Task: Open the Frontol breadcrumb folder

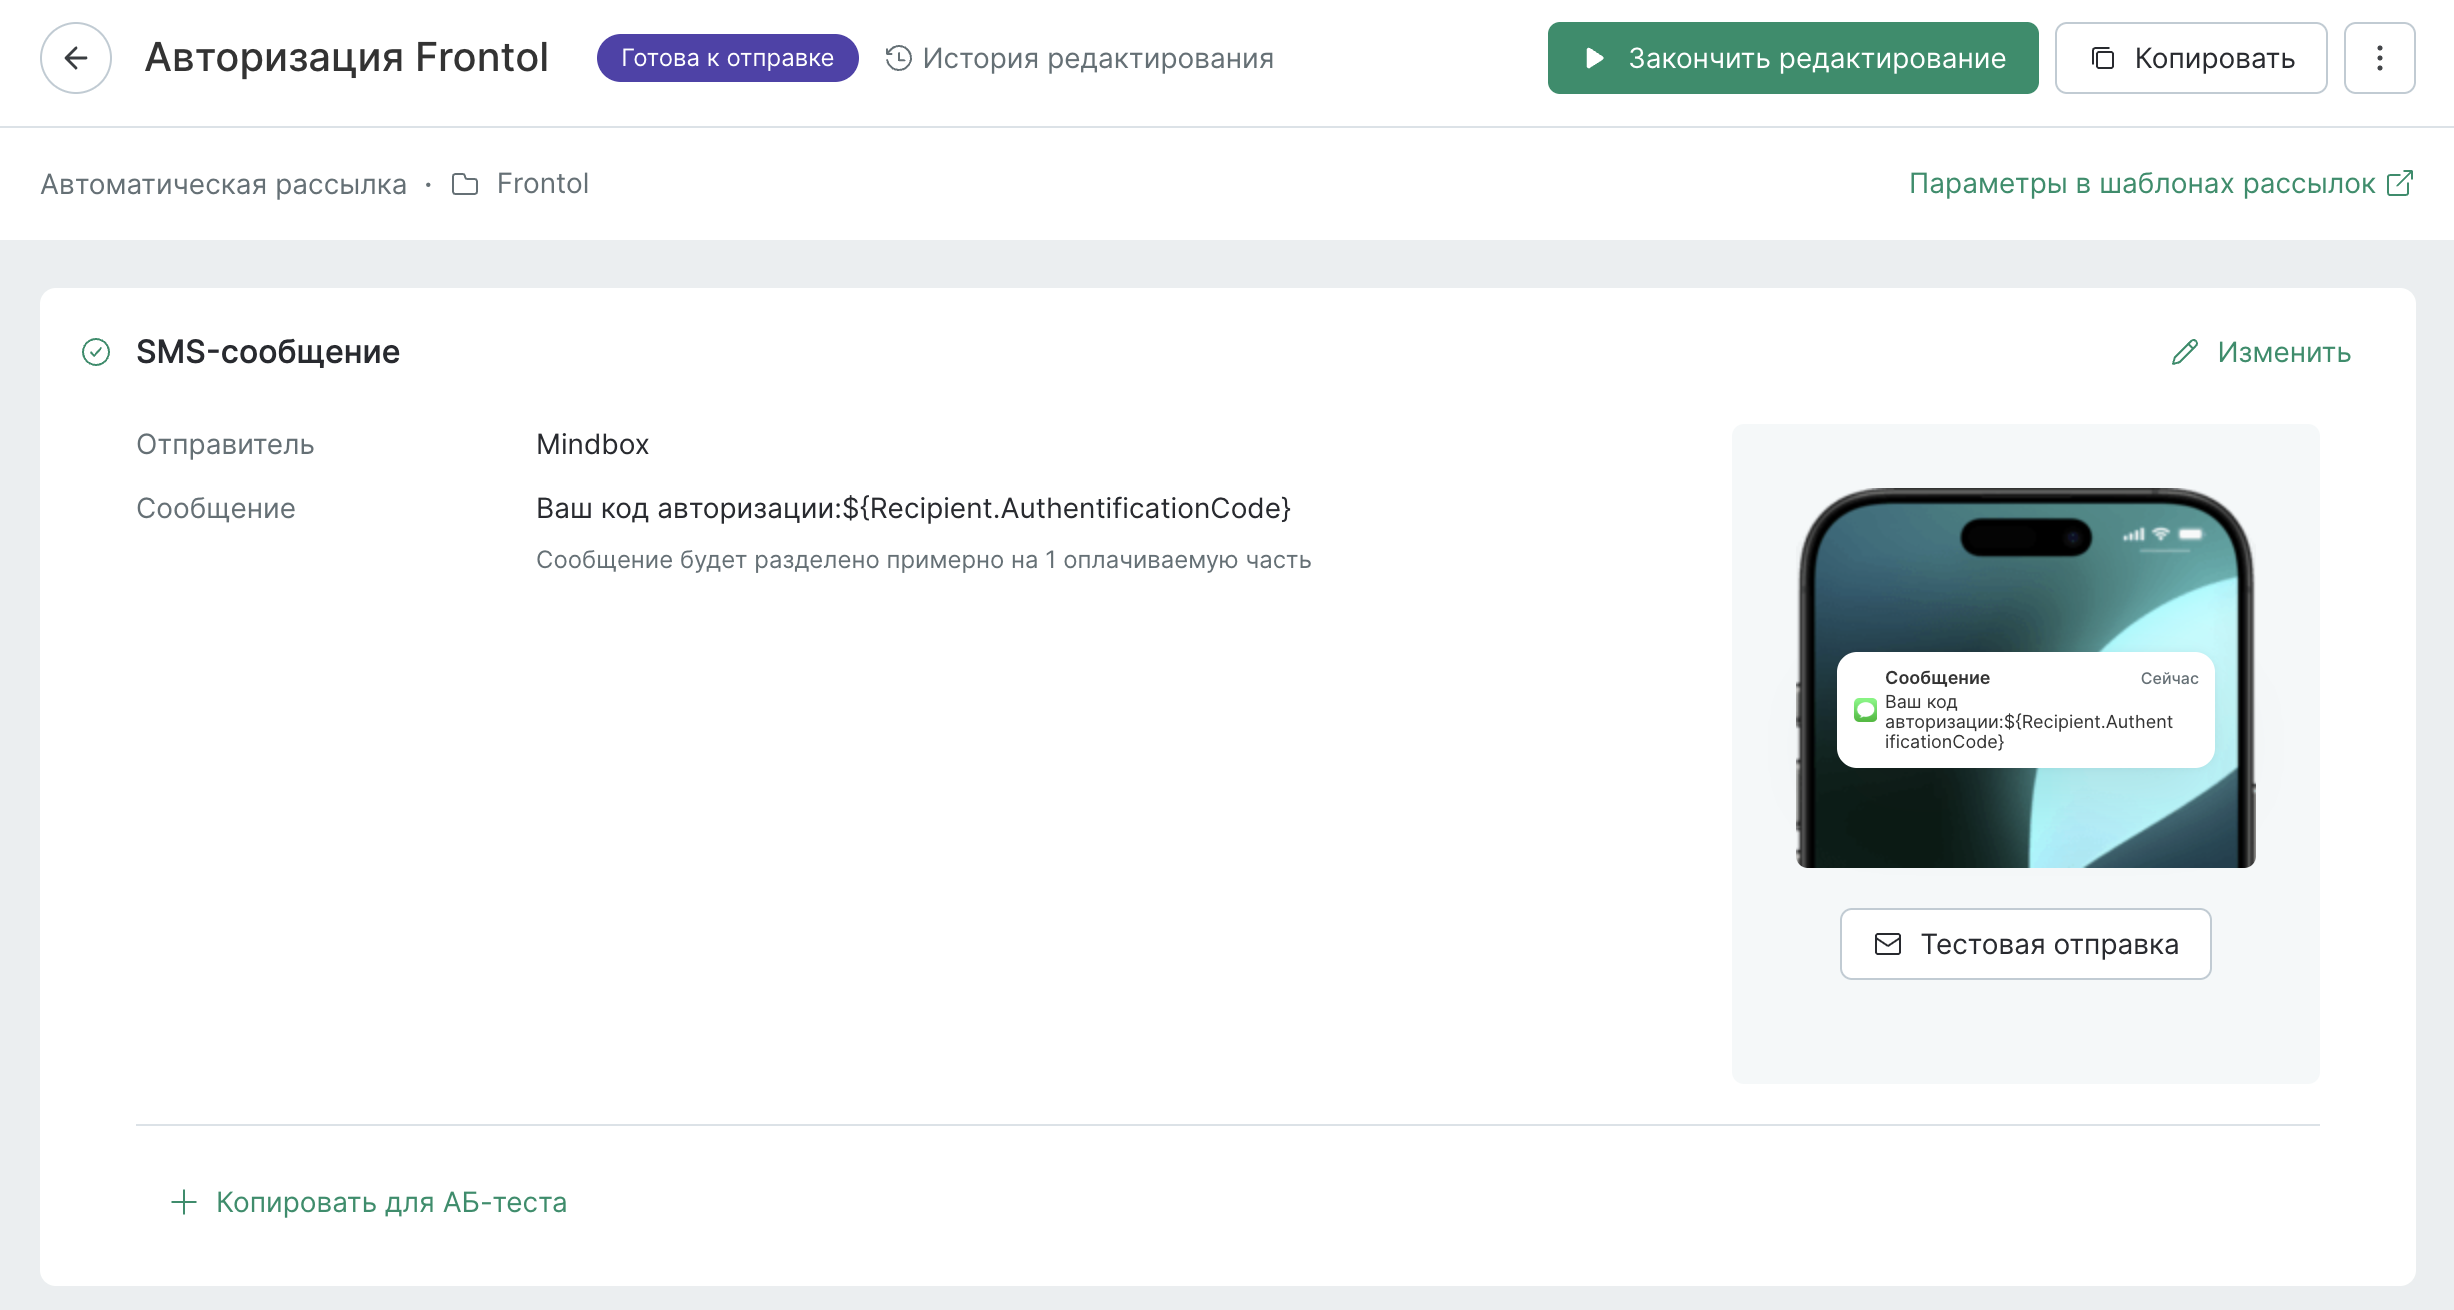Action: coord(542,184)
